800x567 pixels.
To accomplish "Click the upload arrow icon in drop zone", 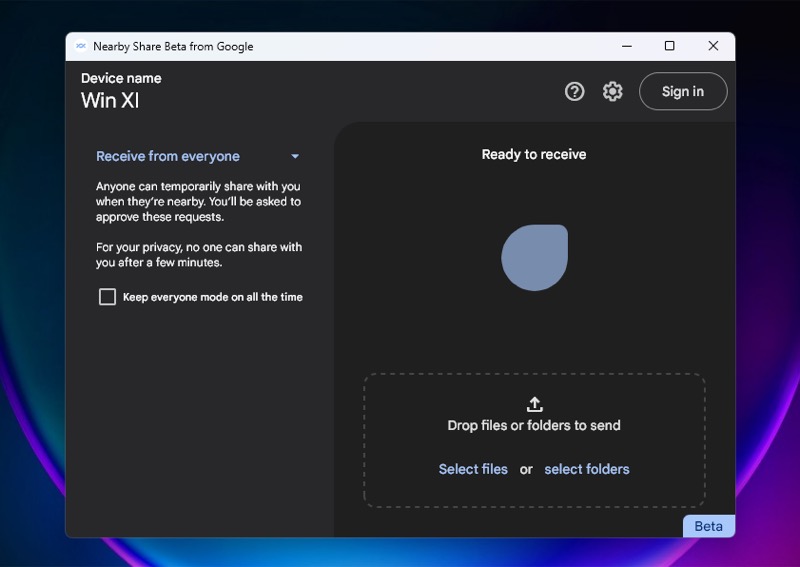I will tap(534, 404).
